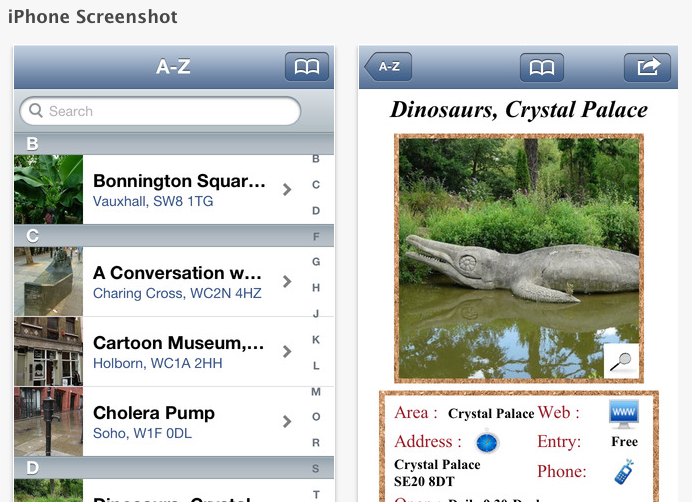Tap the compass map icon beside Address
The image size is (692, 502).
(x=486, y=441)
